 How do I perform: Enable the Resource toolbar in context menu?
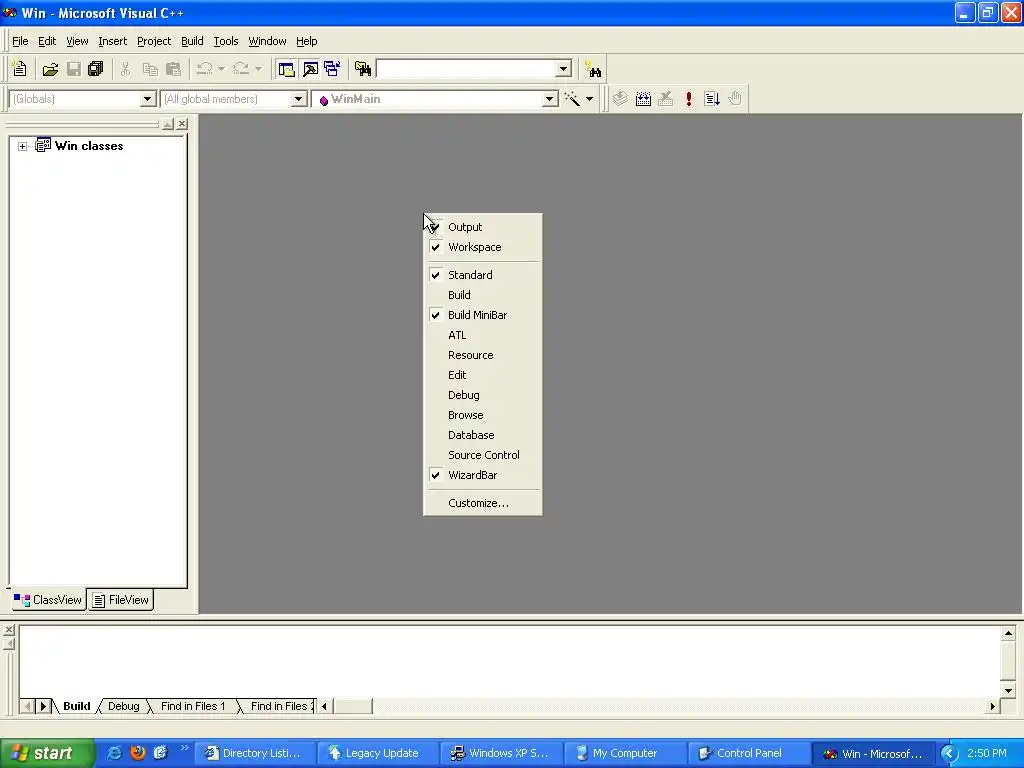coord(483,355)
